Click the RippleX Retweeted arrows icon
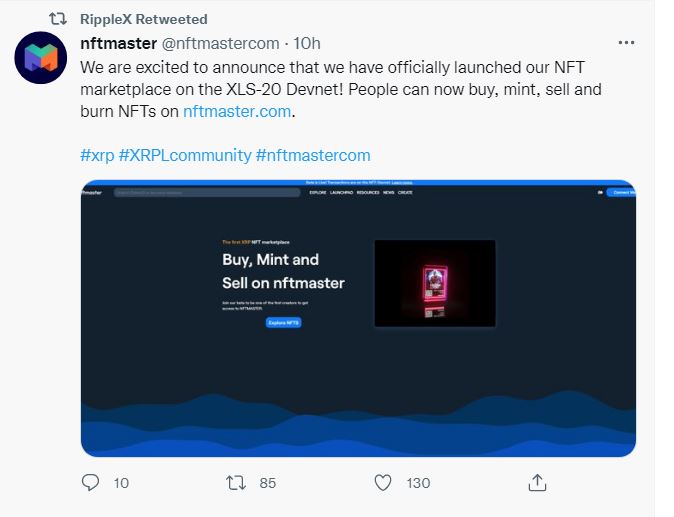 (58, 19)
